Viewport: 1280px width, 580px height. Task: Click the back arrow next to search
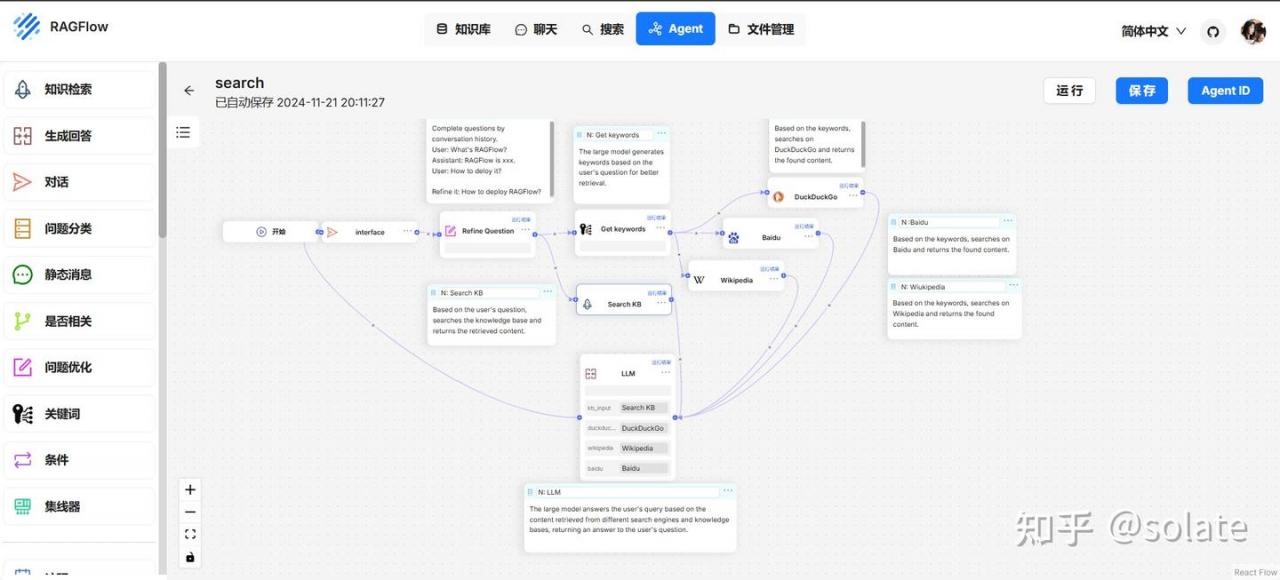pos(189,91)
